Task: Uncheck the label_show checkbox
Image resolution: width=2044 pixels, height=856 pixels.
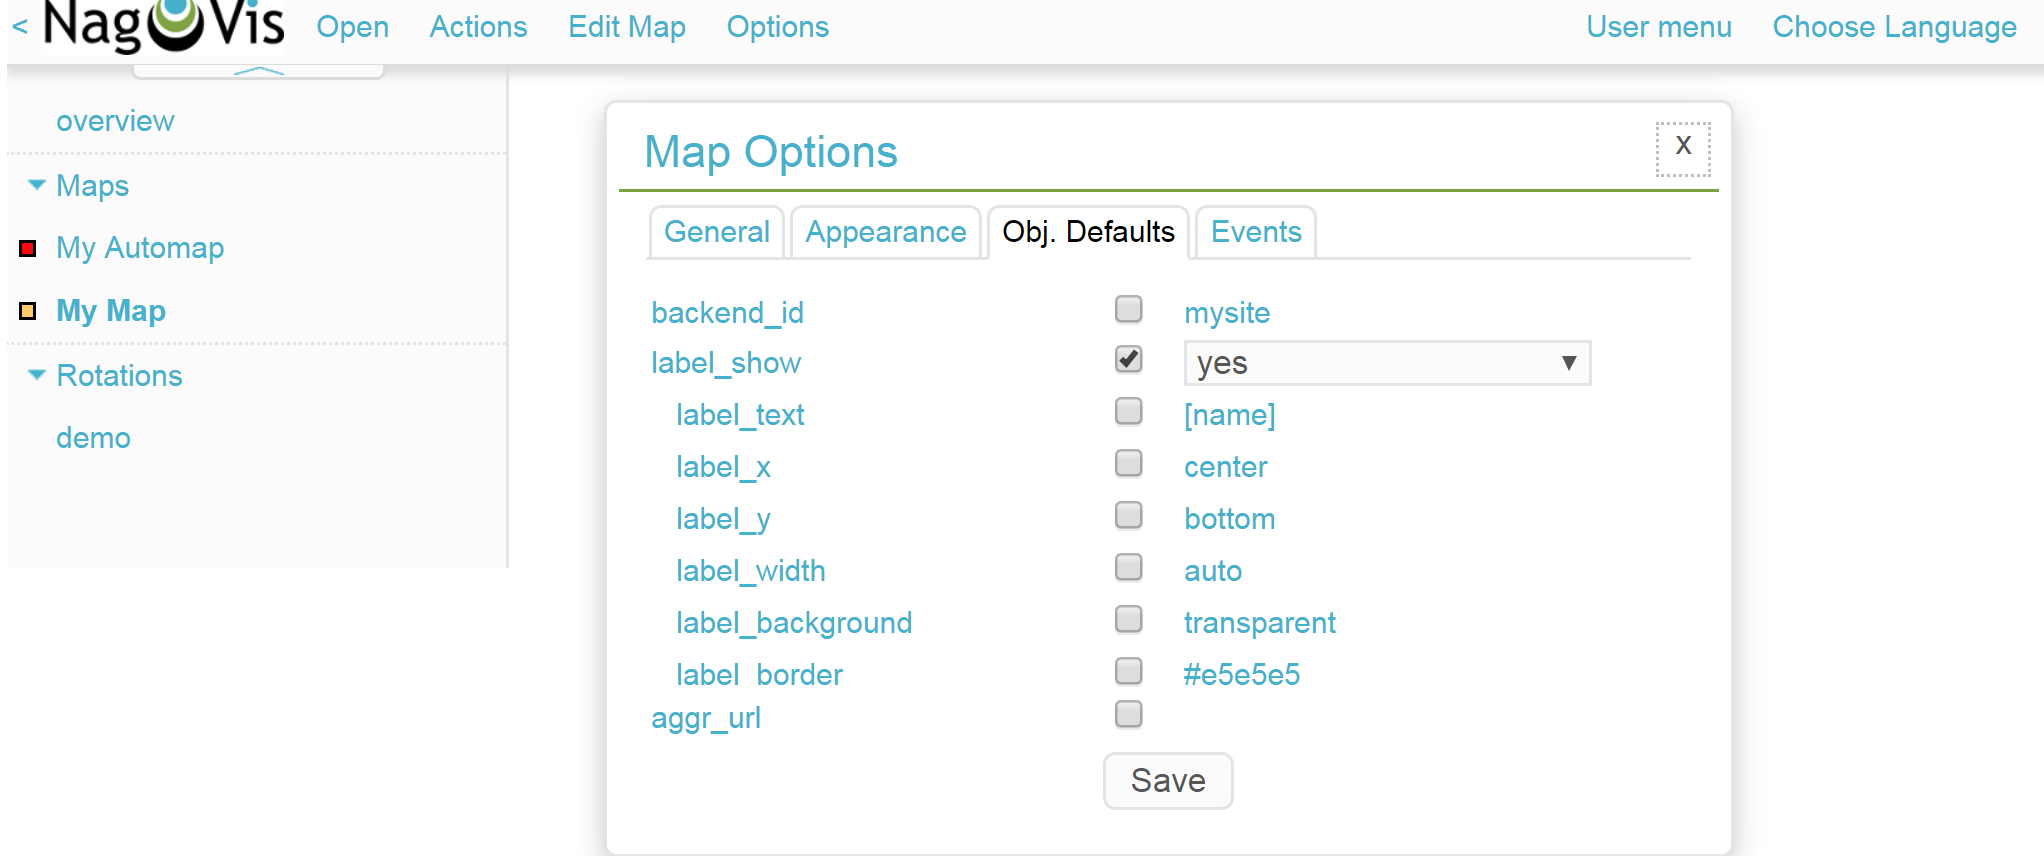Action: click(1128, 359)
